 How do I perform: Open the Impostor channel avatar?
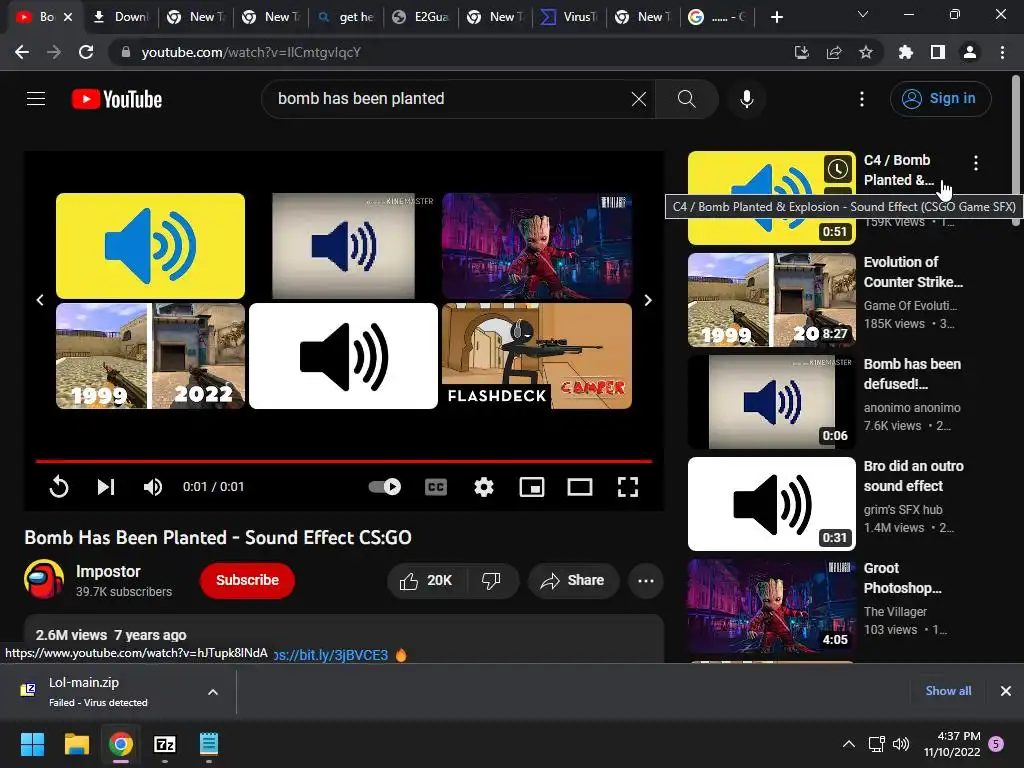click(44, 580)
